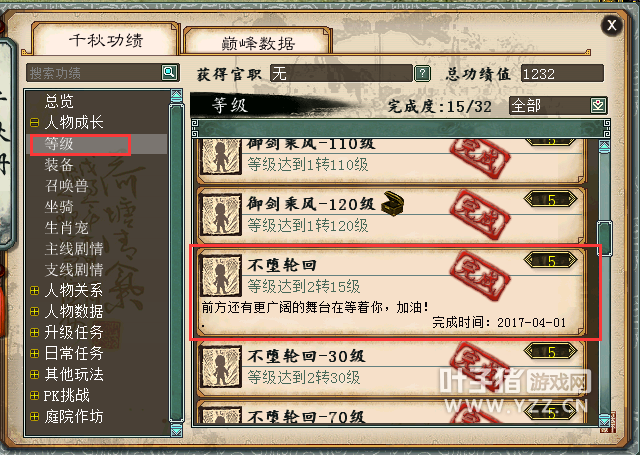The image size is (640, 455).
Task: Expand the 日常任务 category
Action: [35, 353]
